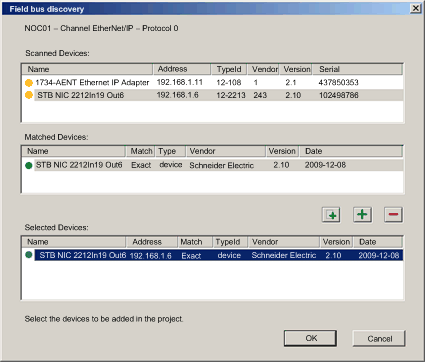Click green status dot in Matched Devices row
426x363 pixels.
pyautogui.click(x=29, y=165)
